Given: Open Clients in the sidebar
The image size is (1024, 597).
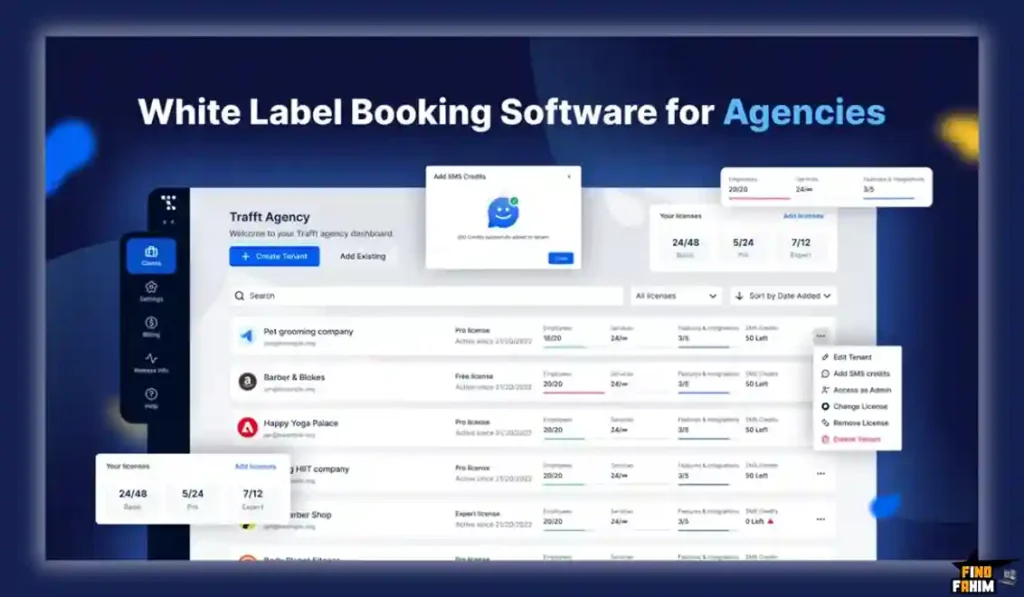Looking at the screenshot, I should (x=151, y=256).
